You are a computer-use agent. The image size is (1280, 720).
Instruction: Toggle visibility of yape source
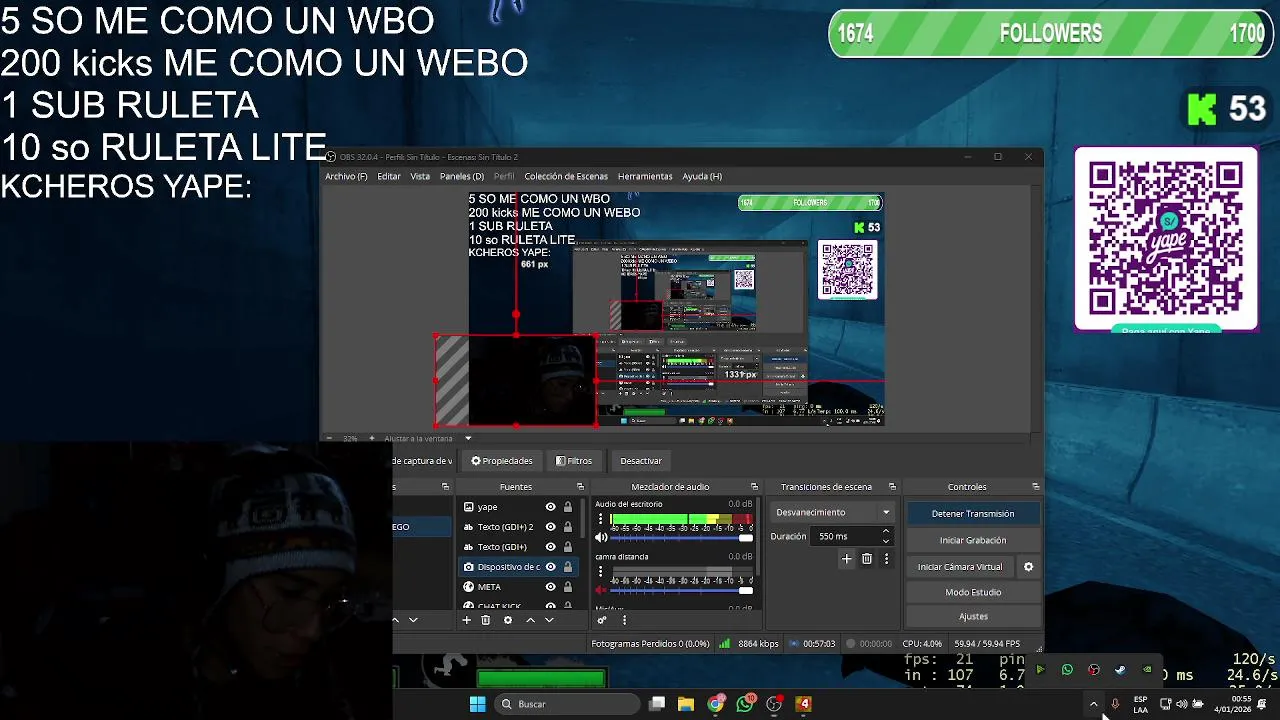(550, 507)
